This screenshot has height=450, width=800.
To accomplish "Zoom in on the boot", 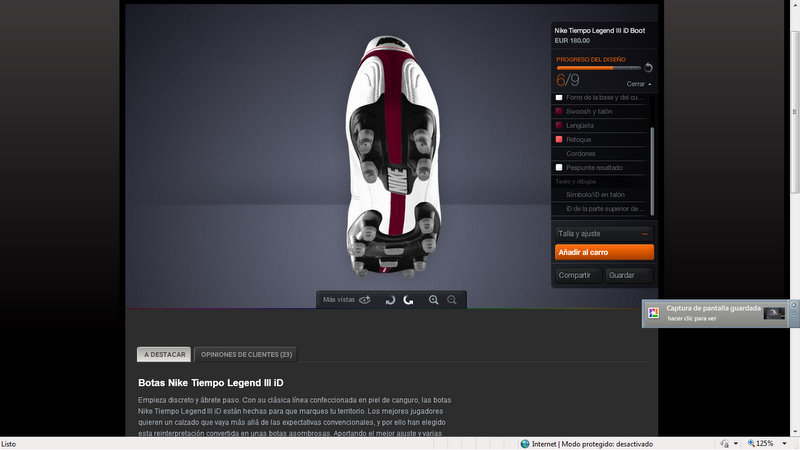I will click(x=434, y=300).
